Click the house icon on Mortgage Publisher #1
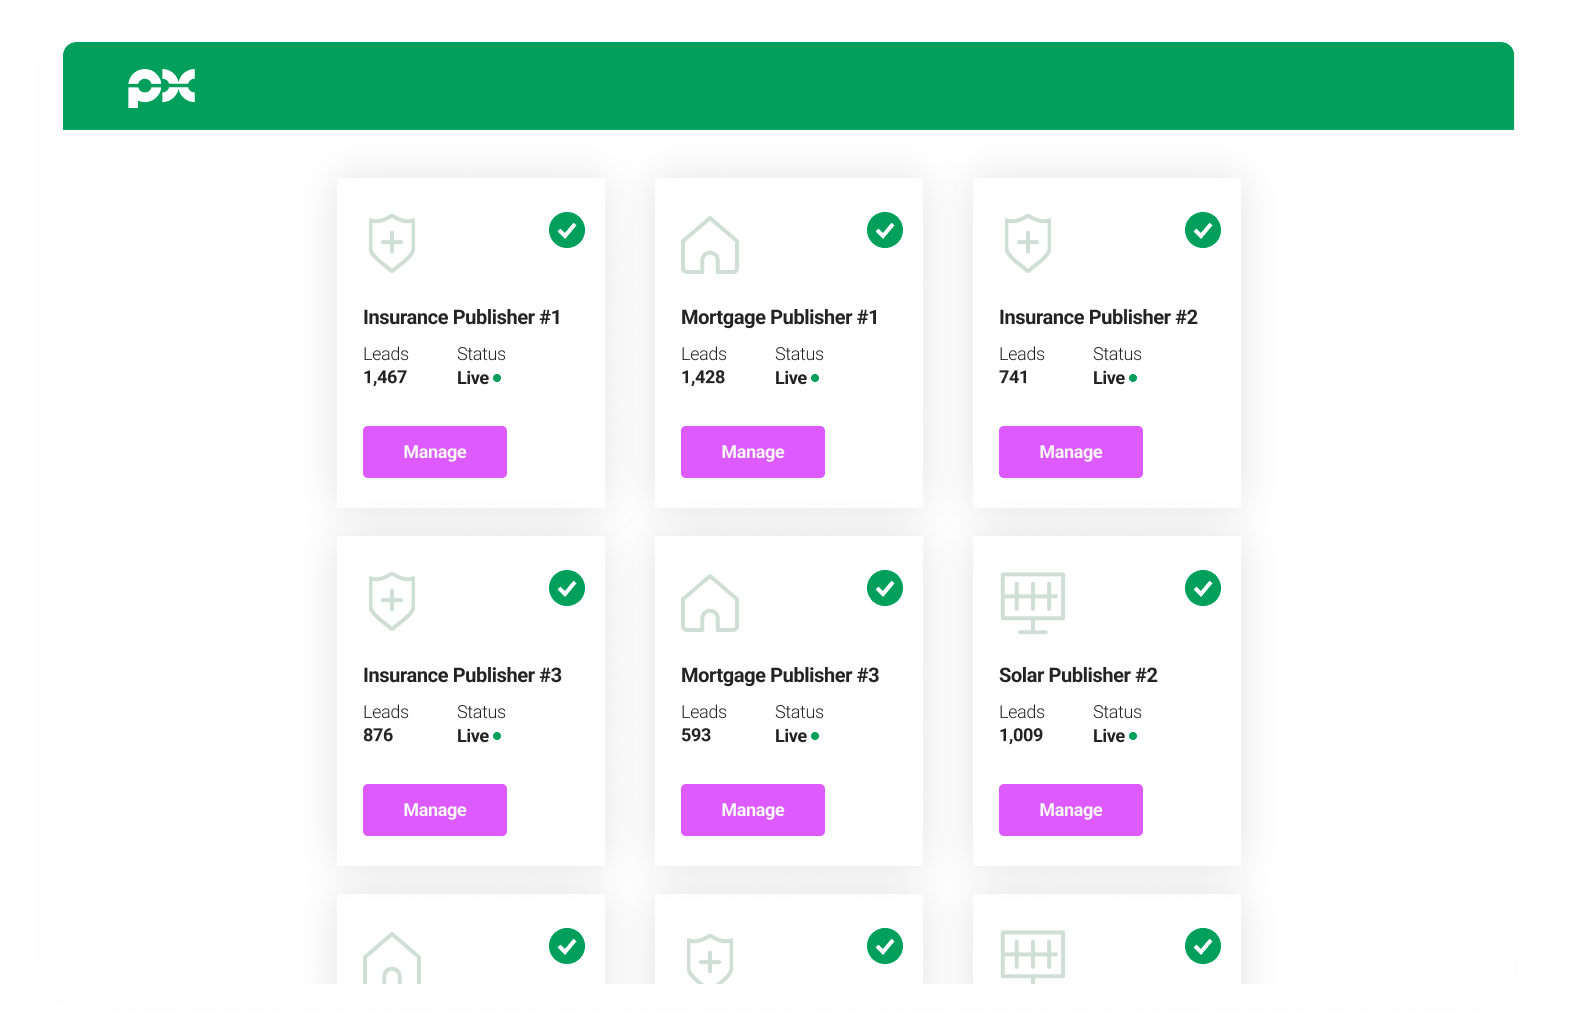1577x1026 pixels. tap(710, 245)
